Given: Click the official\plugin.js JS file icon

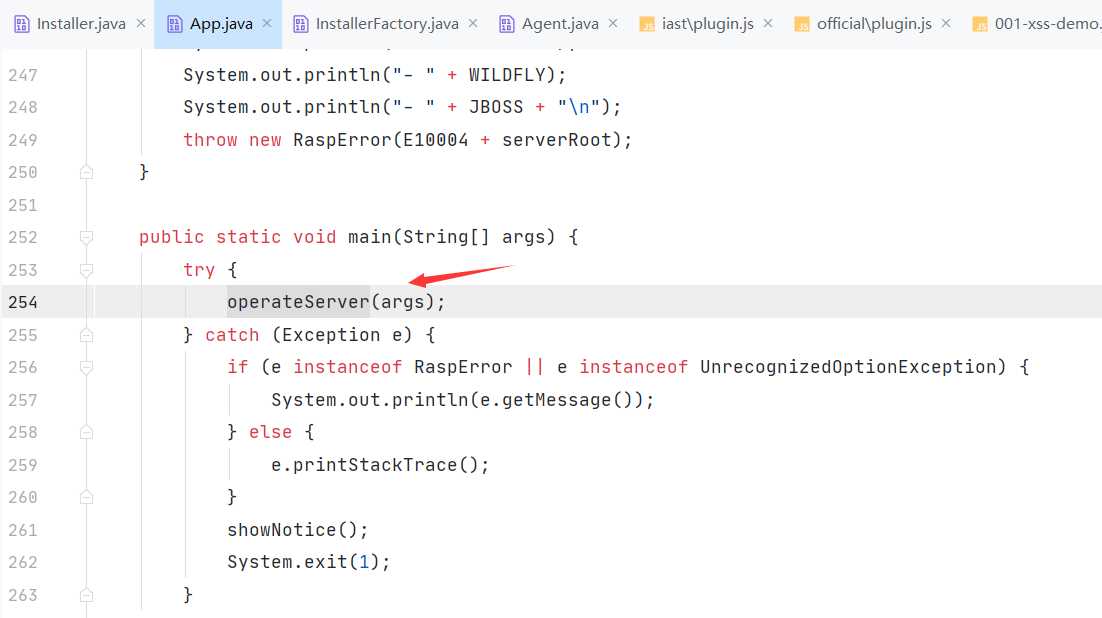Looking at the screenshot, I should tap(801, 25).
